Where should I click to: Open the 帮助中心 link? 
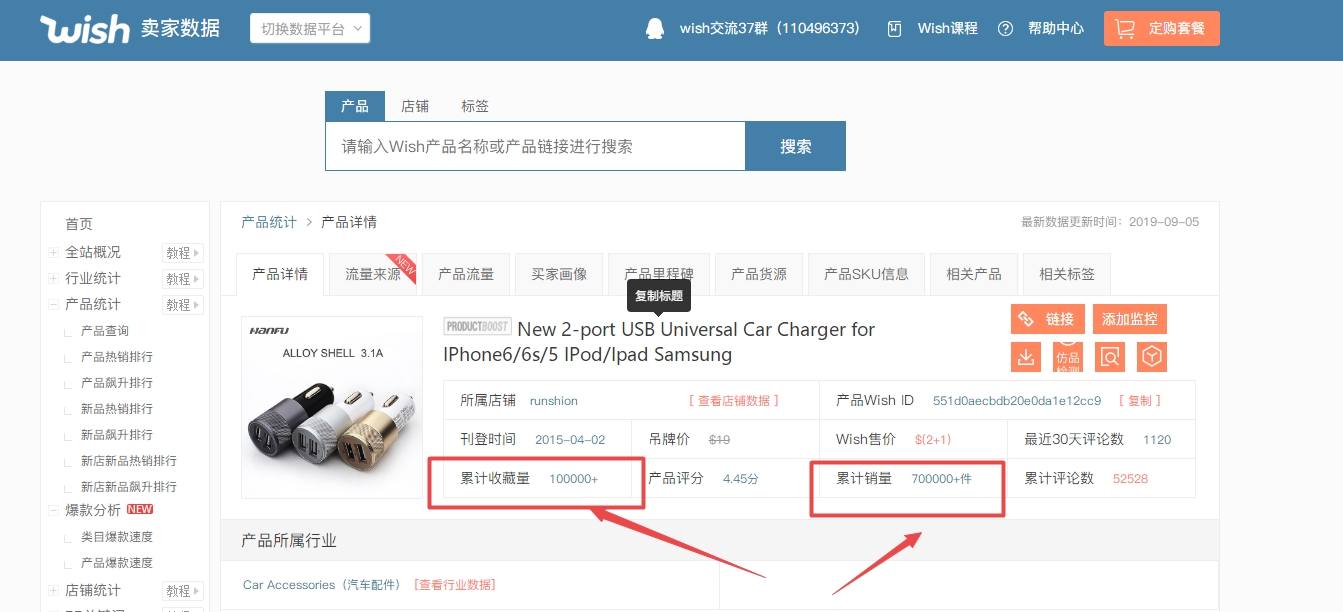click(x=1056, y=28)
